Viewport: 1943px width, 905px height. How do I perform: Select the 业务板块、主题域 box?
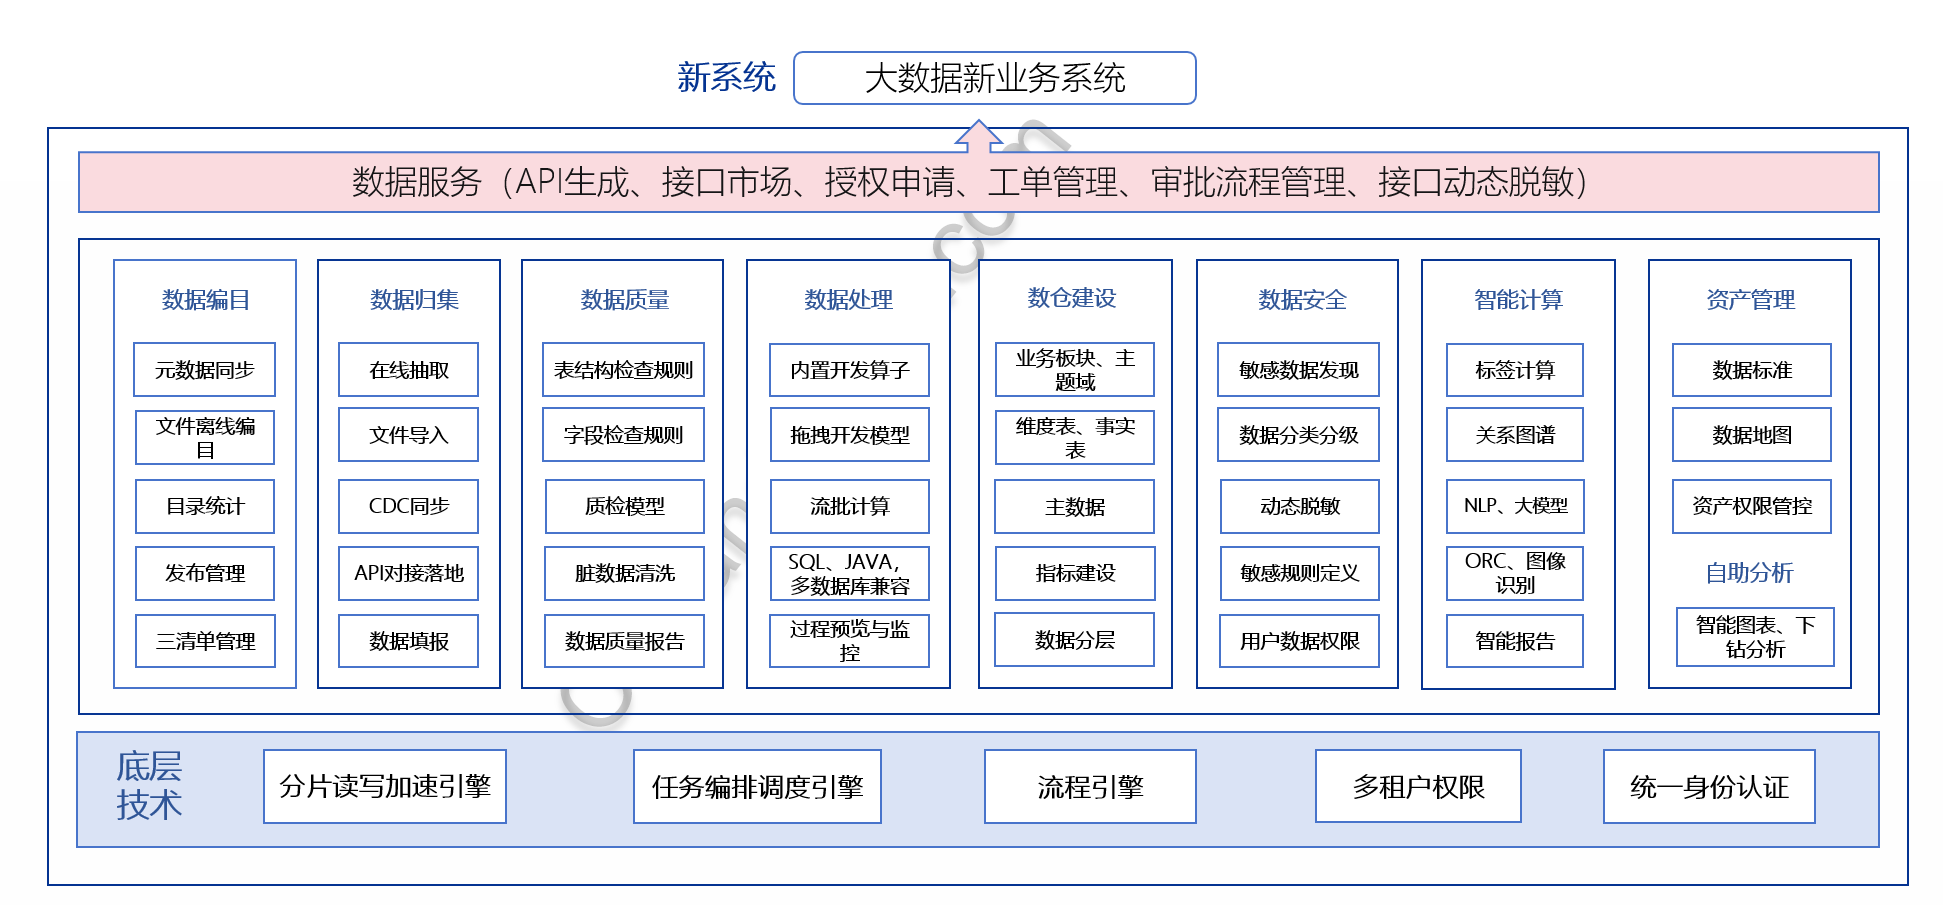pos(1075,370)
